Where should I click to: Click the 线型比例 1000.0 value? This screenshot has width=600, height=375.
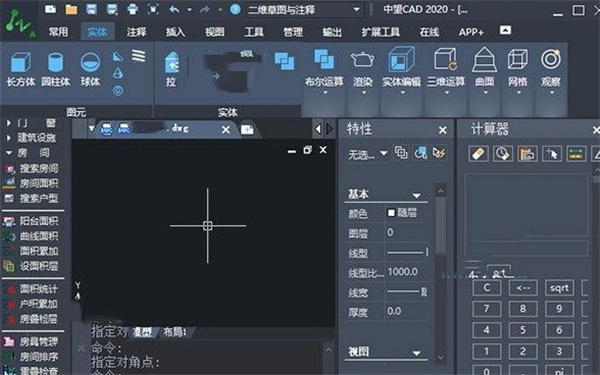(x=403, y=272)
